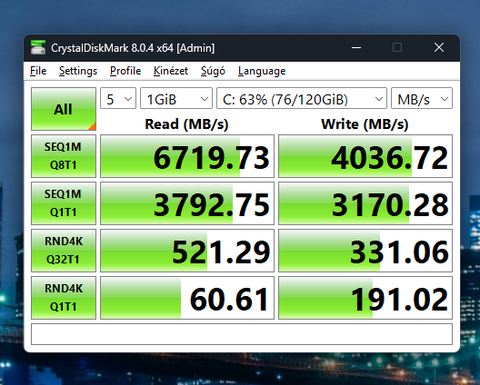Run all benchmarks with All button

[63, 109]
